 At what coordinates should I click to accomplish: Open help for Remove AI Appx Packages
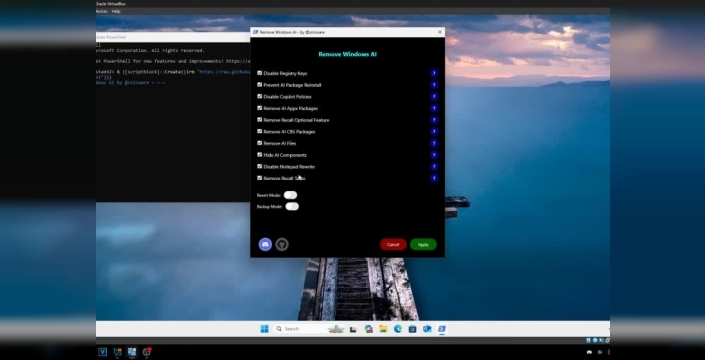(434, 108)
